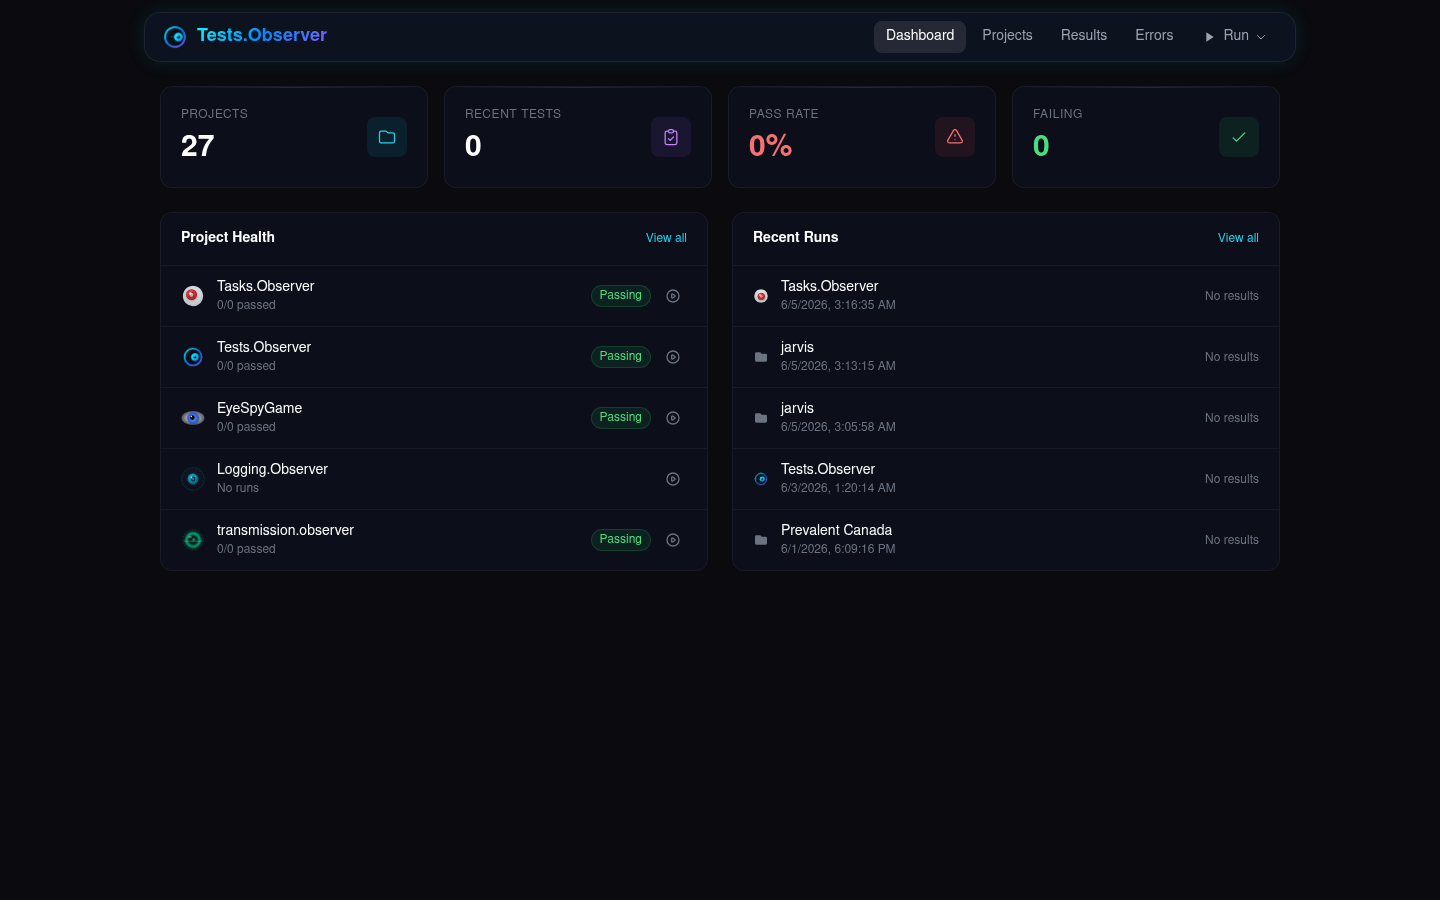Image resolution: width=1440 pixels, height=900 pixels.
Task: Click the EyeSpyGame eye avatar icon
Action: tap(193, 418)
